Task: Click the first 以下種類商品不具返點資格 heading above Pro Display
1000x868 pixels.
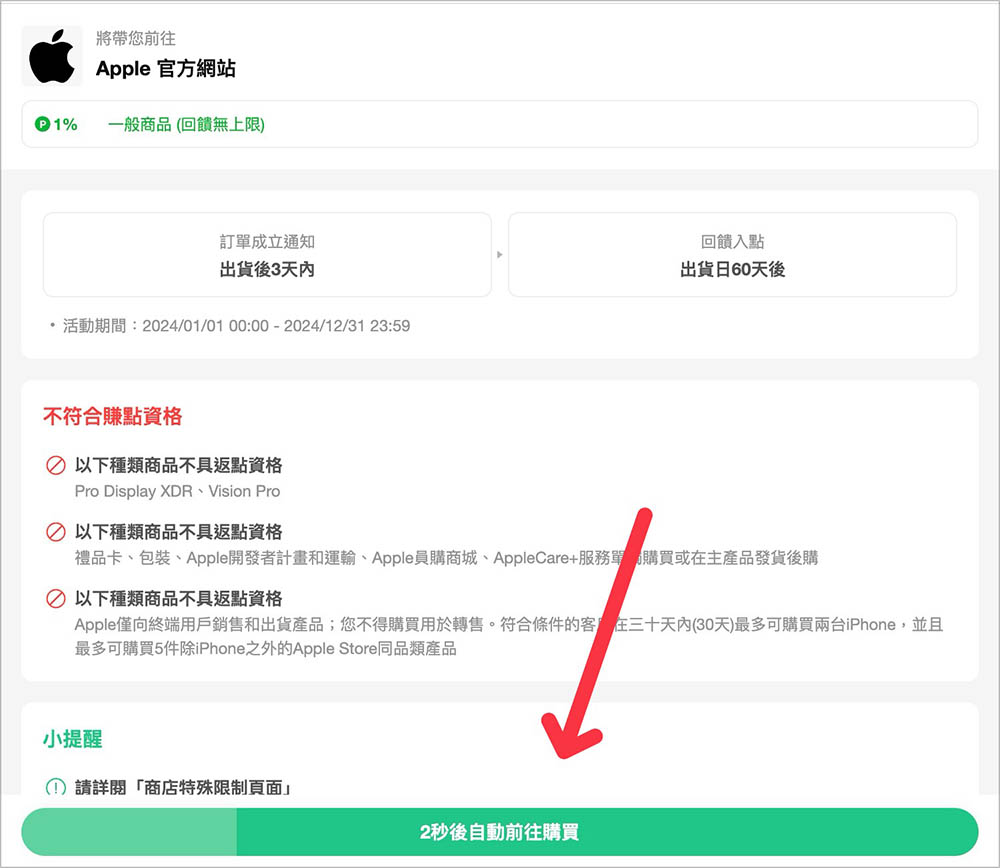Action: 179,465
